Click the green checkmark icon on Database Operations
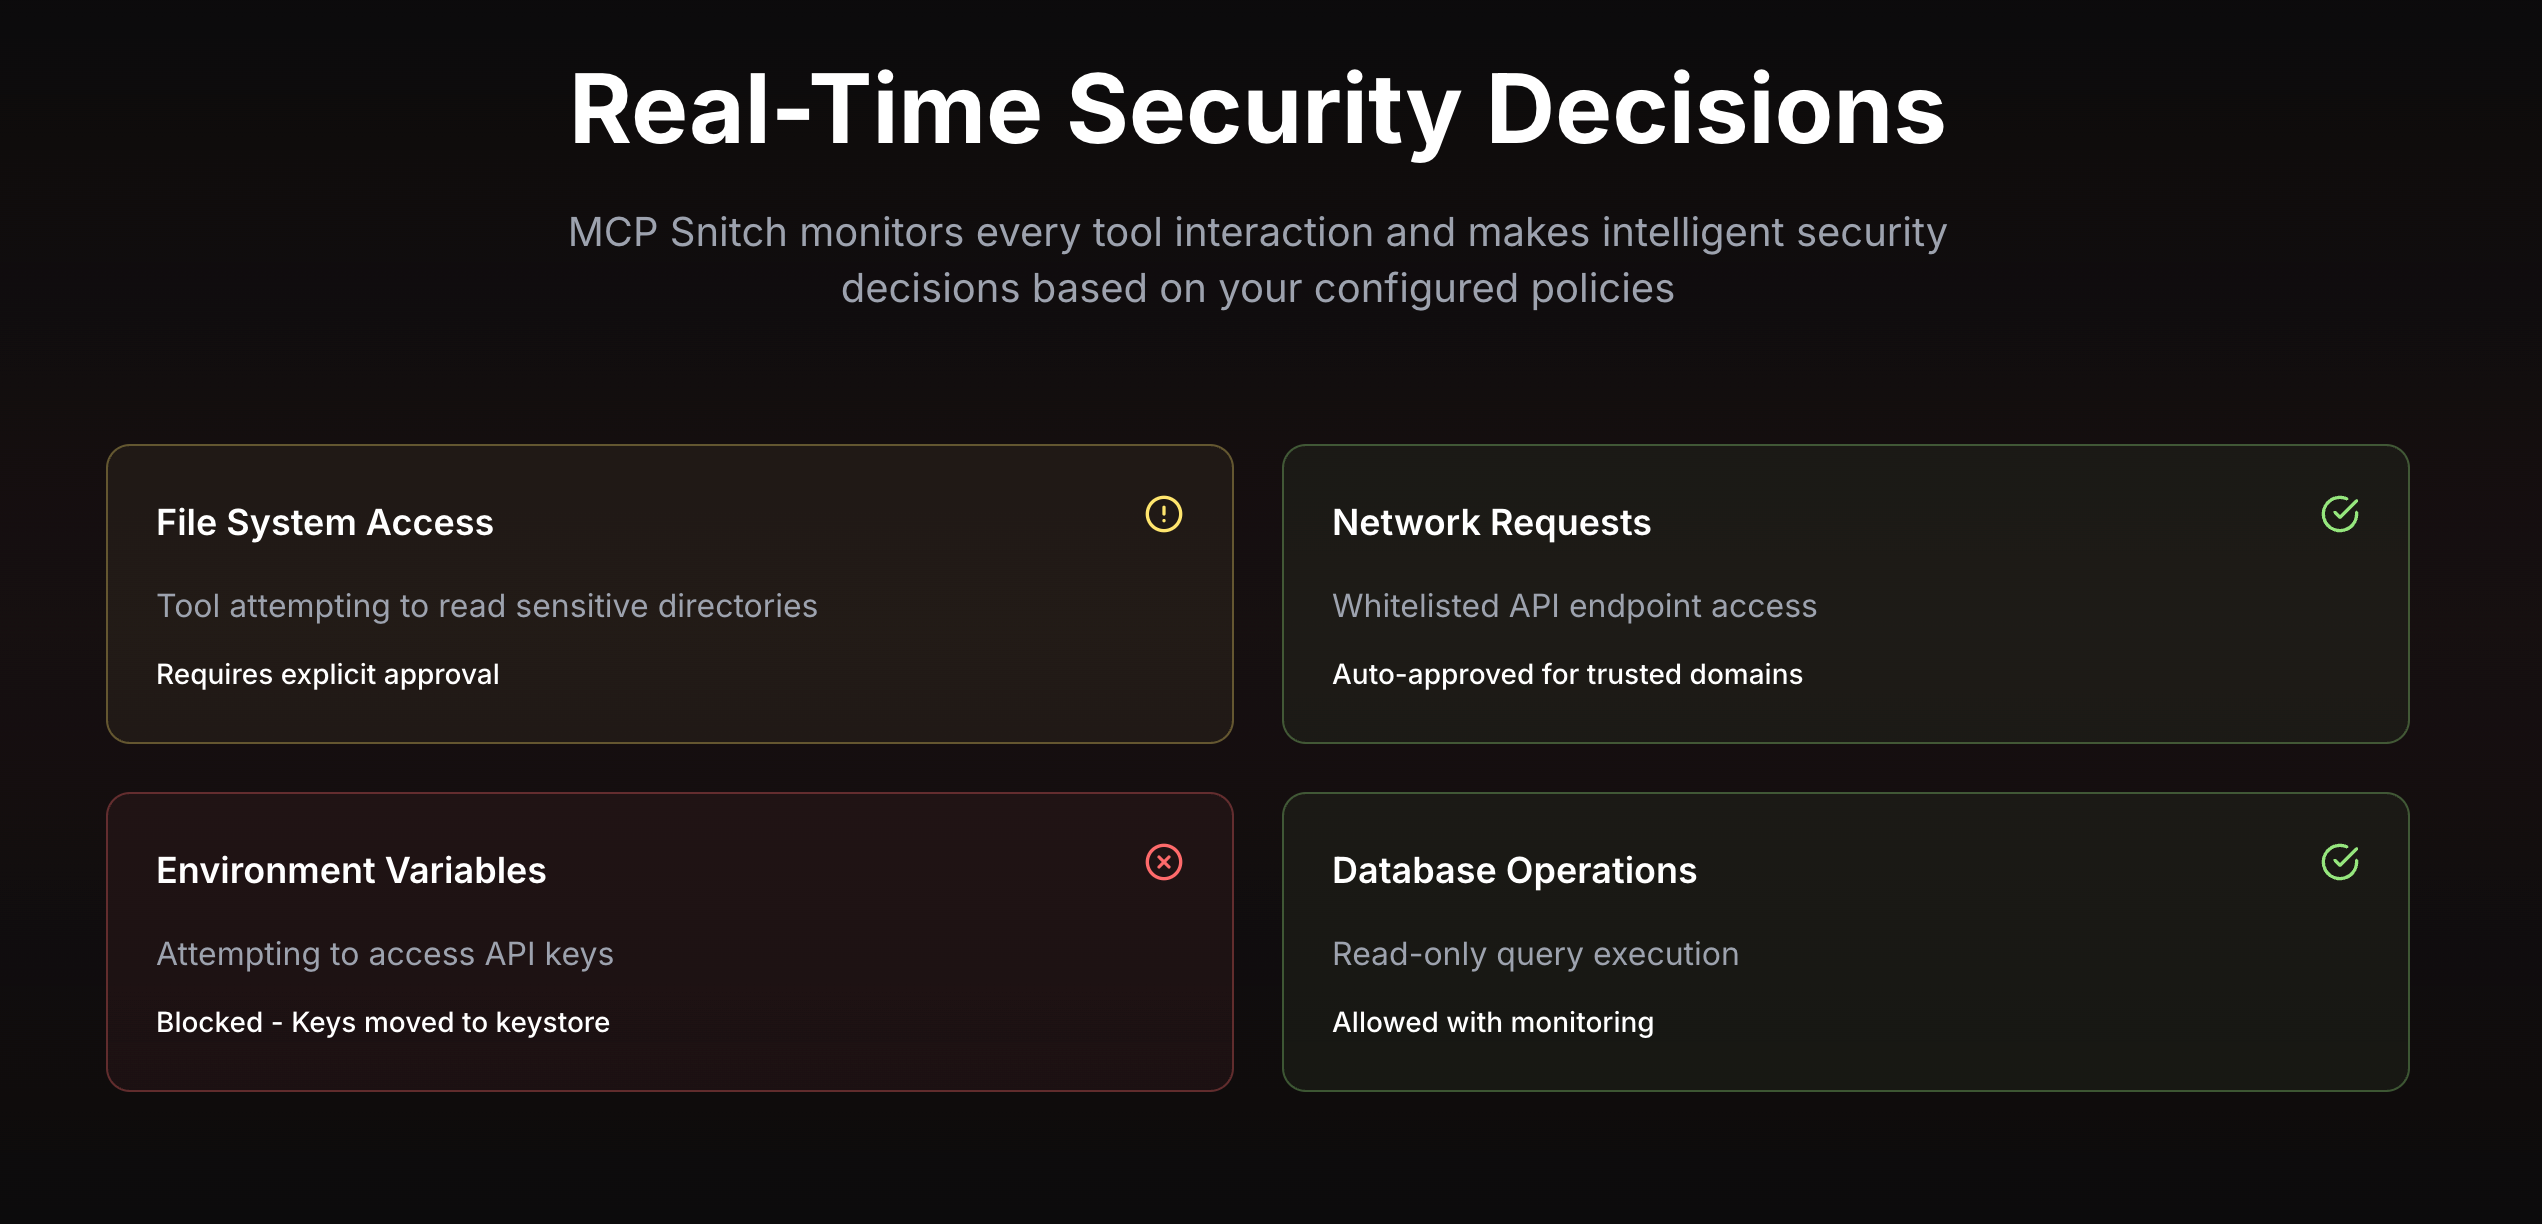 2339,862
